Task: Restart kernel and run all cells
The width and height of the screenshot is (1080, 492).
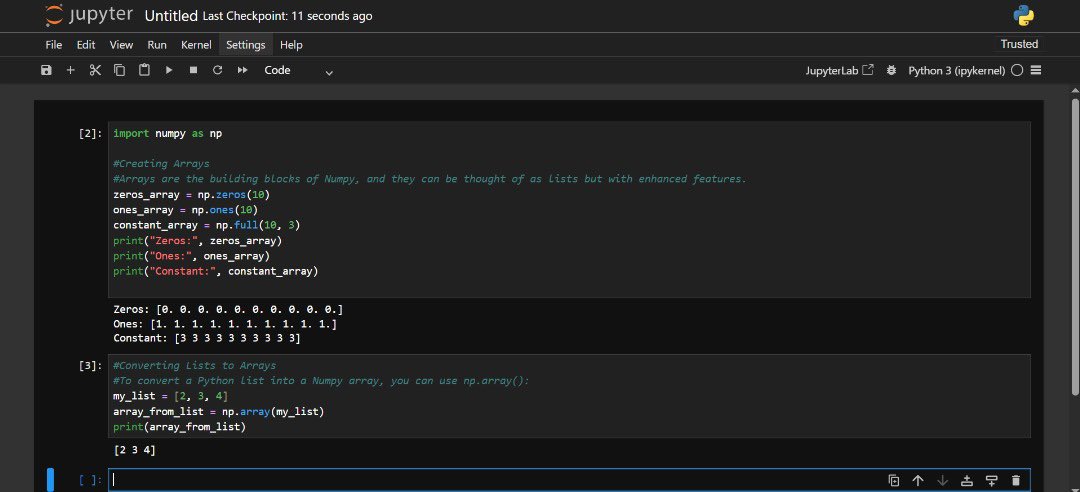Action: click(242, 70)
